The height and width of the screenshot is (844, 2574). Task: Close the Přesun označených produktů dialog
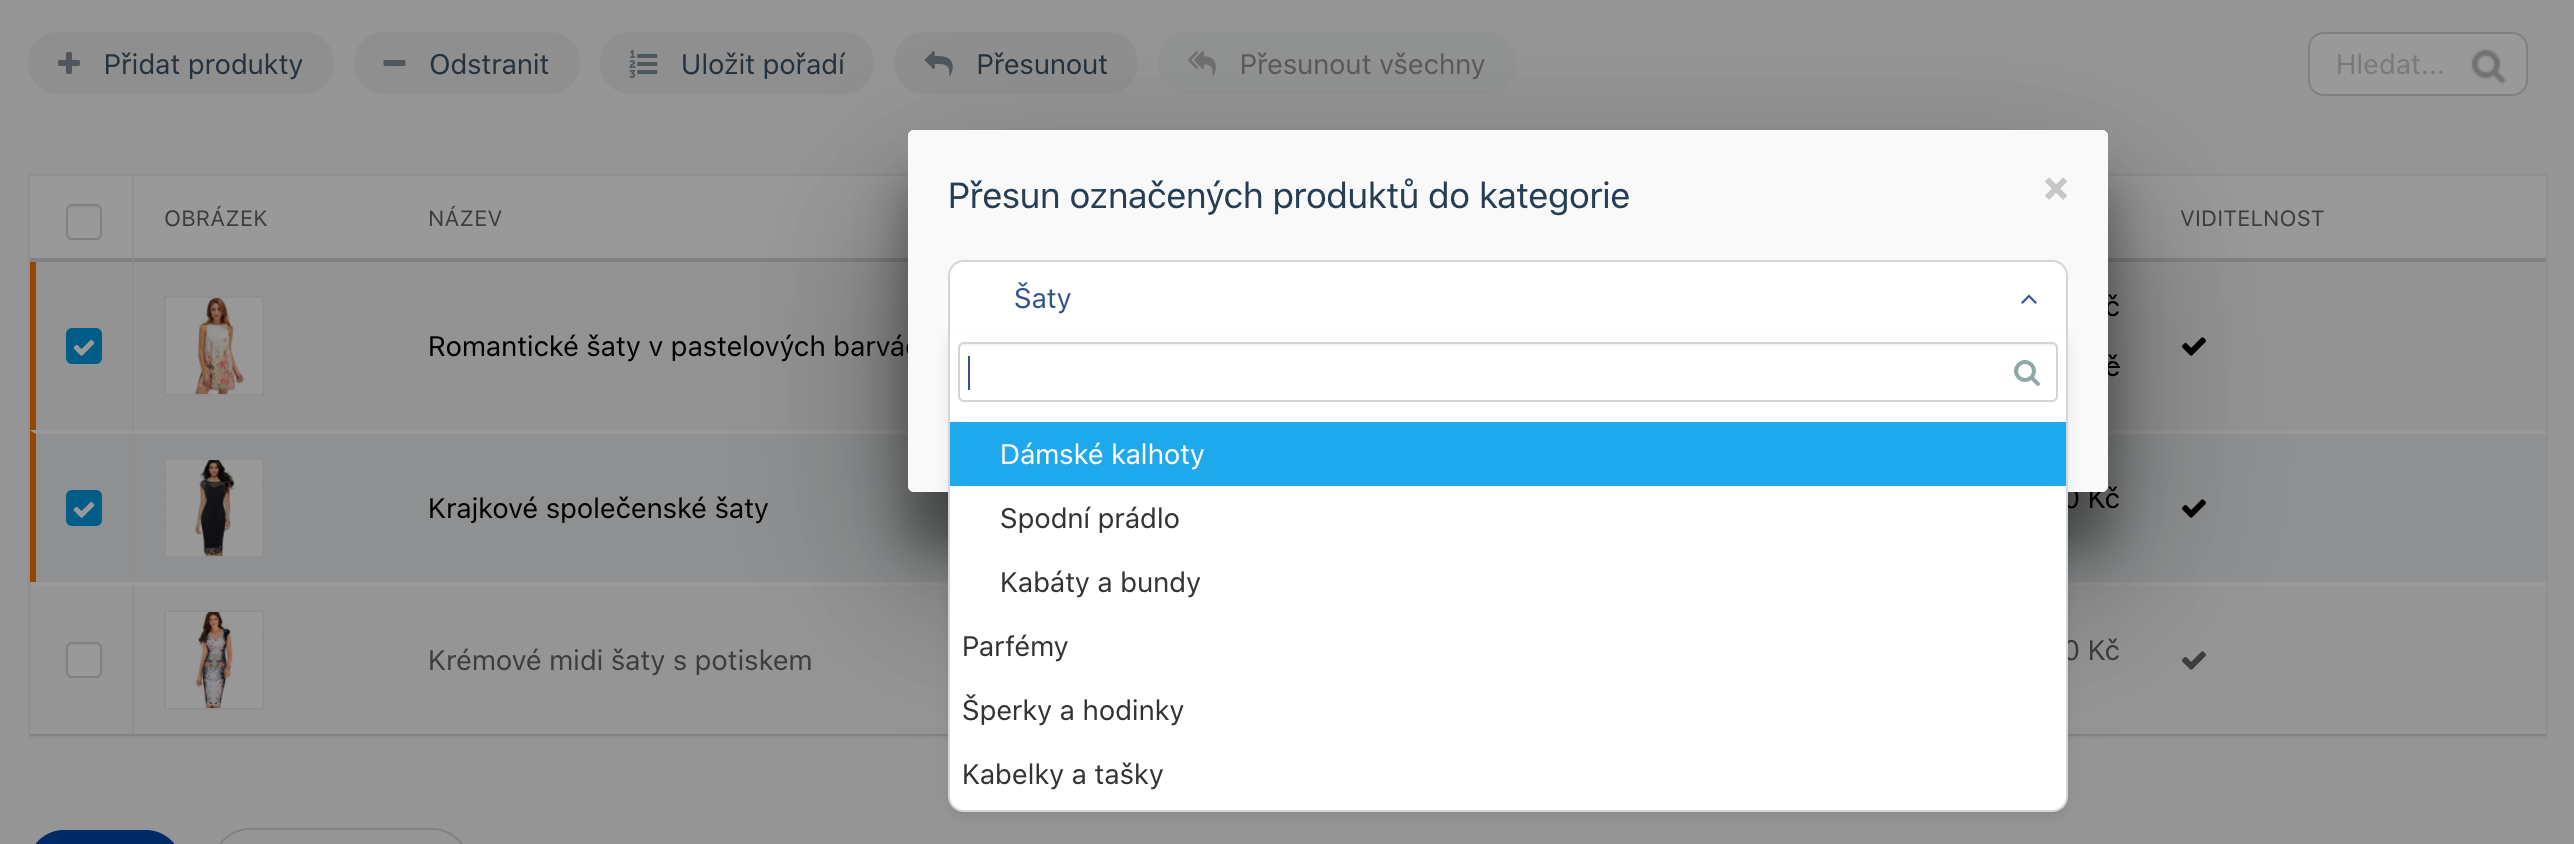pos(2056,189)
